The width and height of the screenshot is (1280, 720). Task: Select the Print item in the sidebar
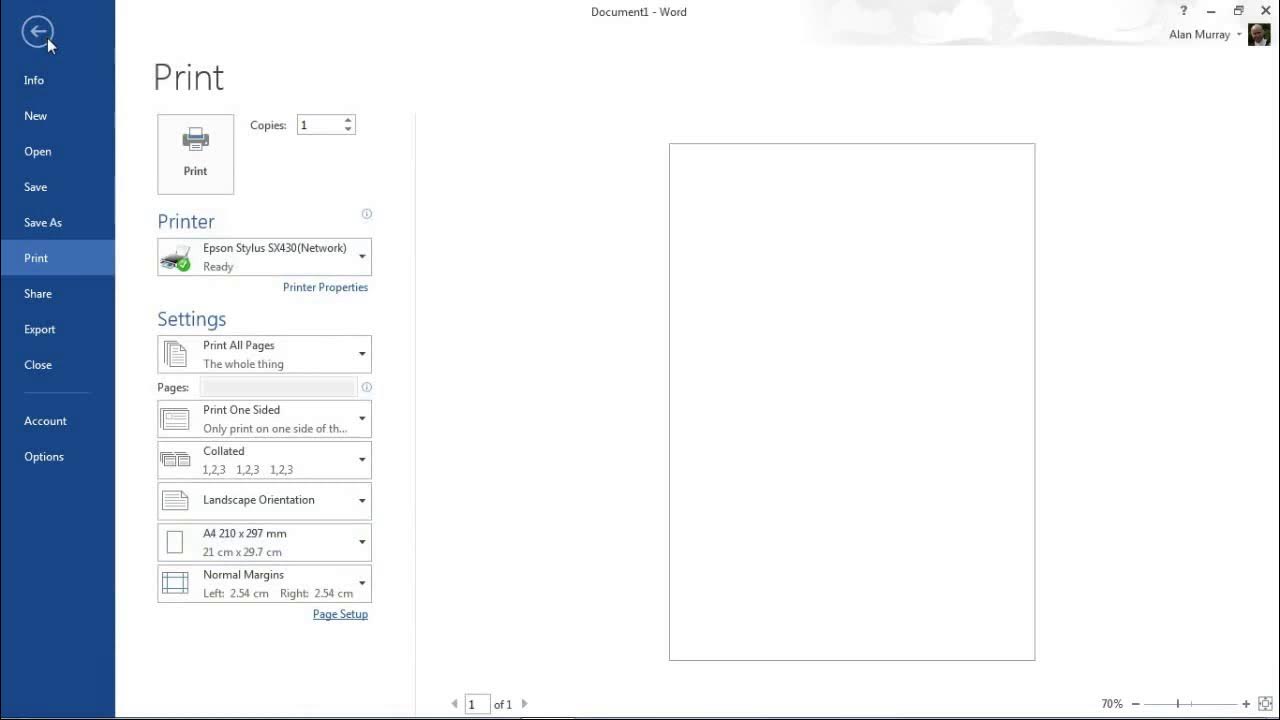tap(57, 258)
